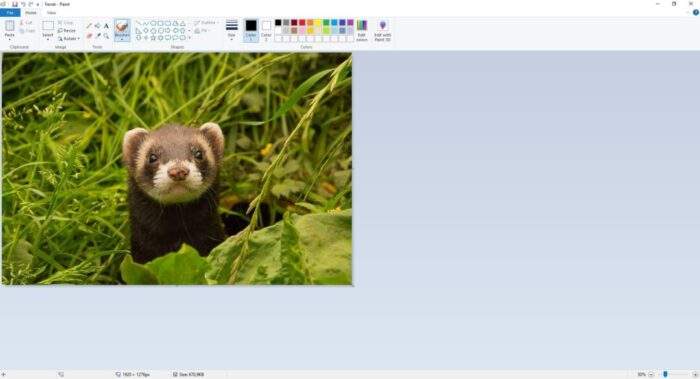Select the Color picker eyedropper tool
Screen dimensions: 700x379
(x=97, y=36)
